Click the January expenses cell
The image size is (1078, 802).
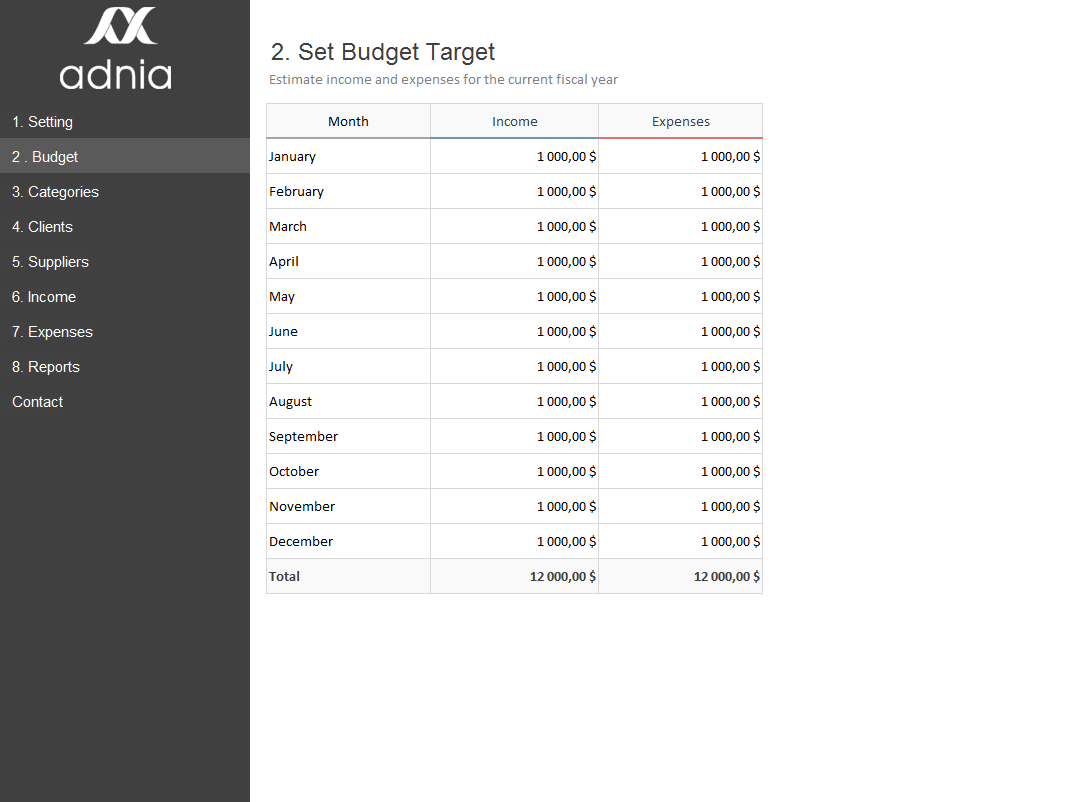pyautogui.click(x=681, y=157)
